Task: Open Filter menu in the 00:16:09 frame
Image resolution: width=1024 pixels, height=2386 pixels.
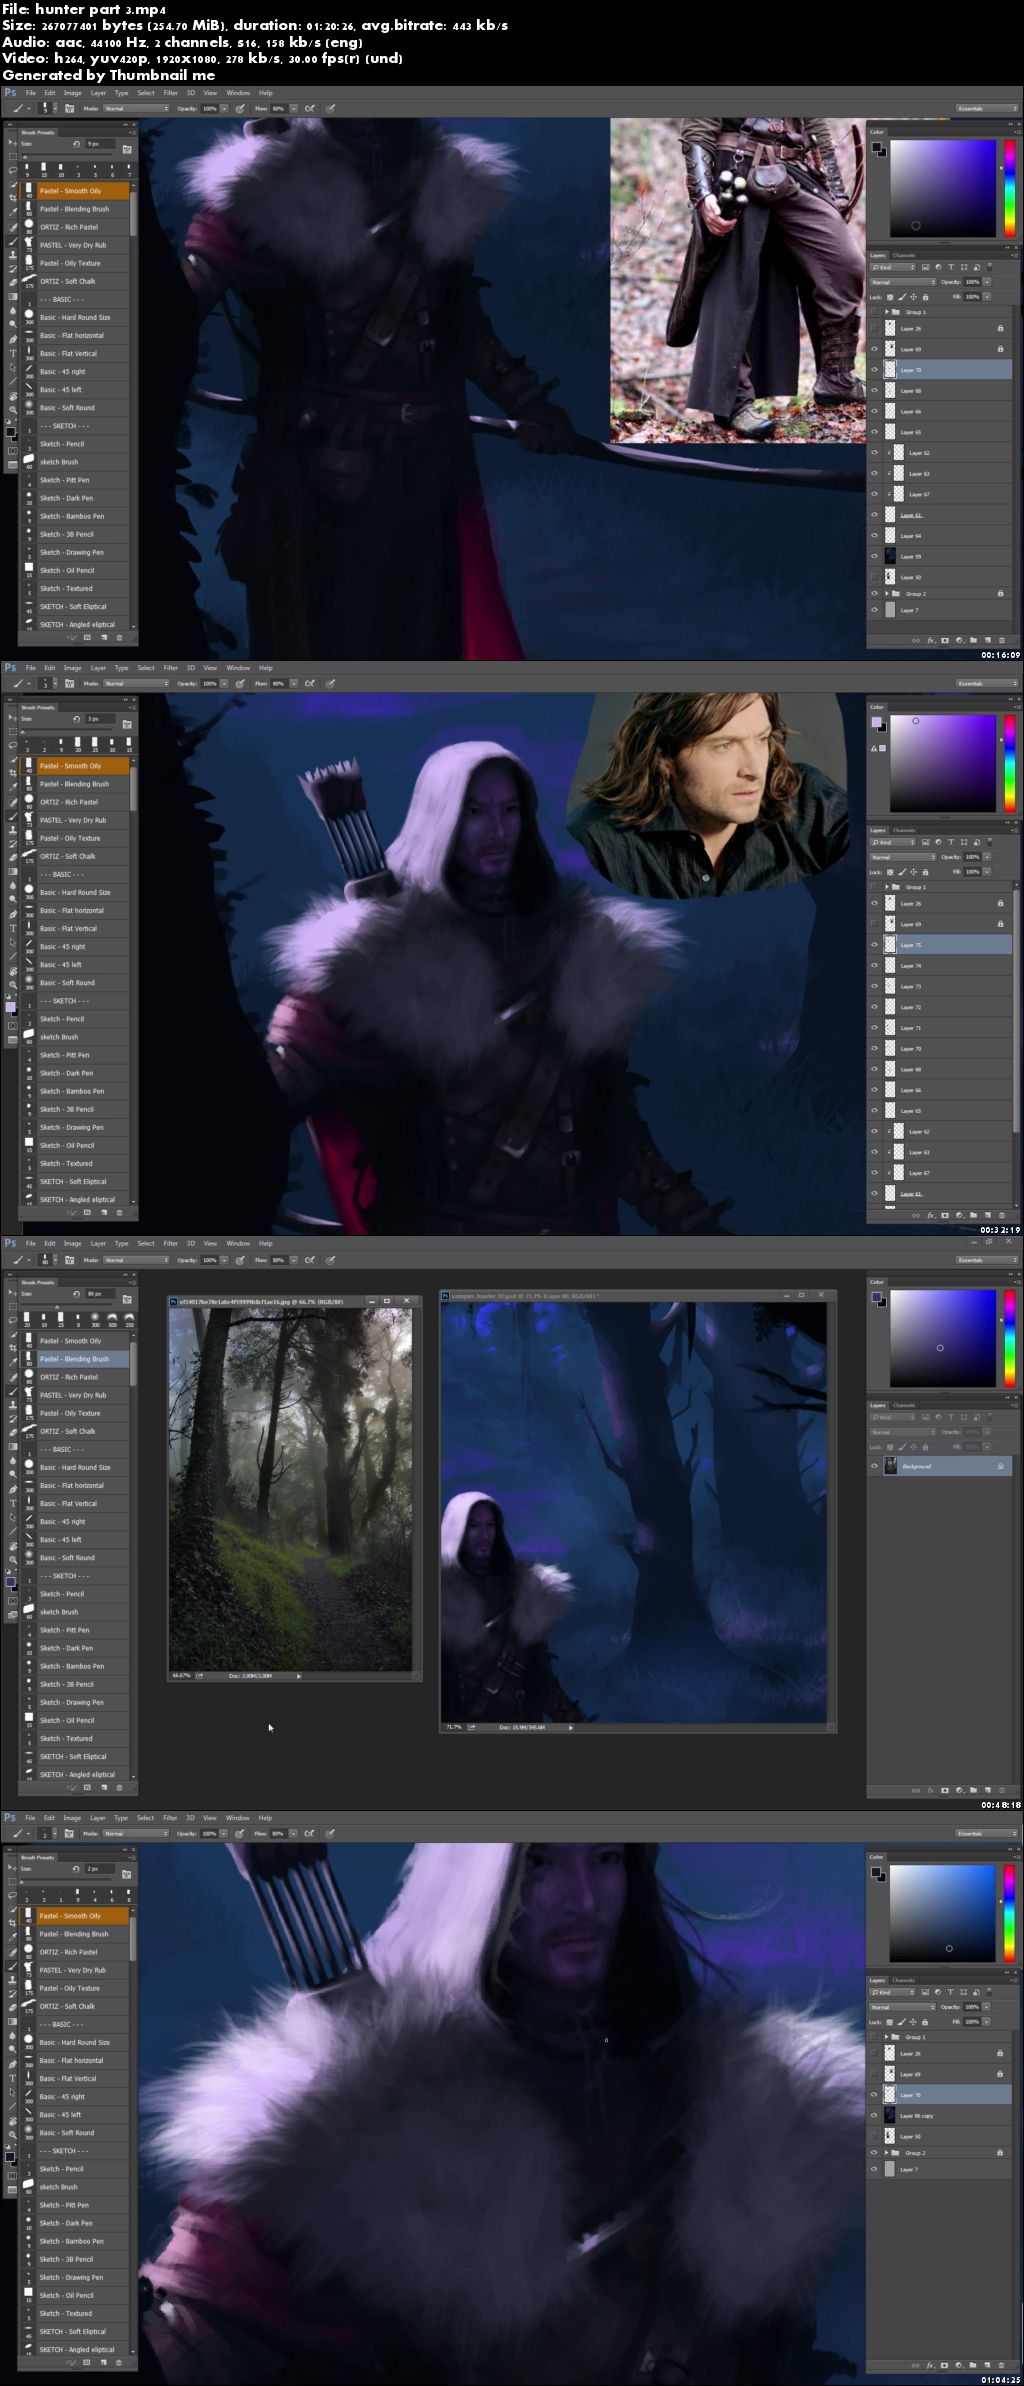Action: point(170,93)
